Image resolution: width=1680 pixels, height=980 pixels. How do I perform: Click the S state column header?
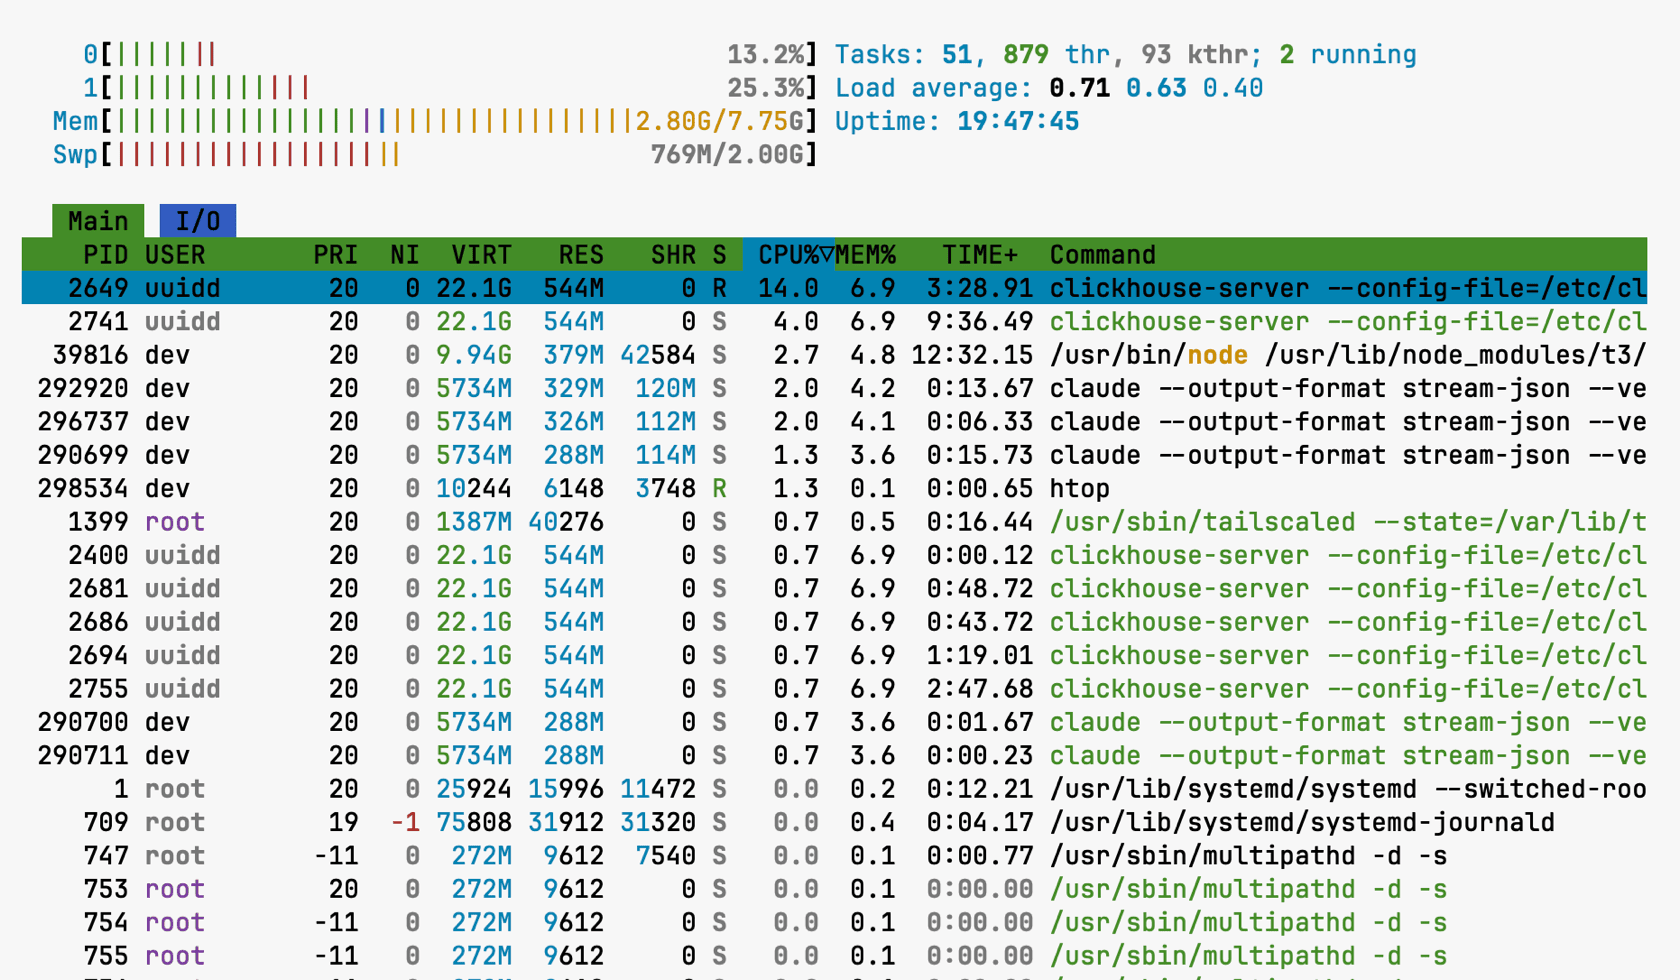(x=719, y=255)
